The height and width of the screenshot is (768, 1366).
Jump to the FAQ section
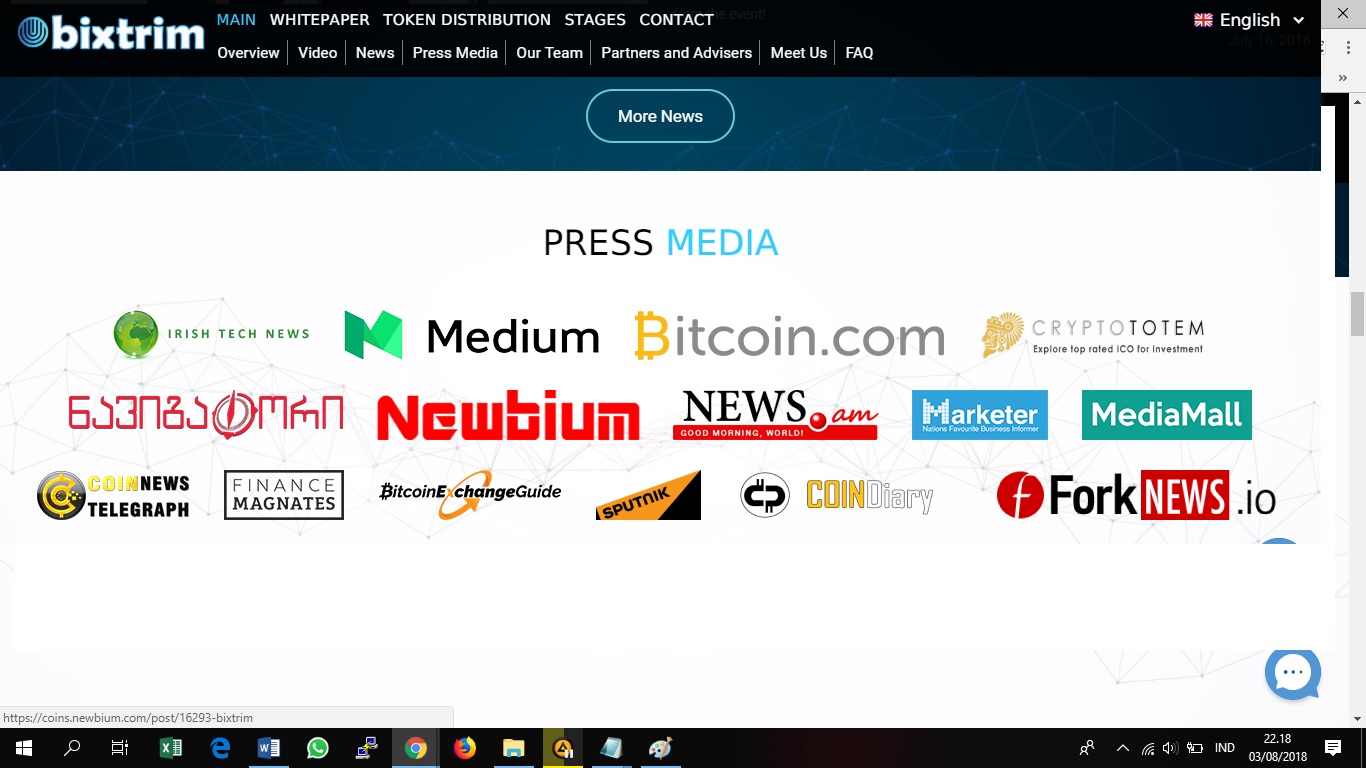pyautogui.click(x=859, y=53)
